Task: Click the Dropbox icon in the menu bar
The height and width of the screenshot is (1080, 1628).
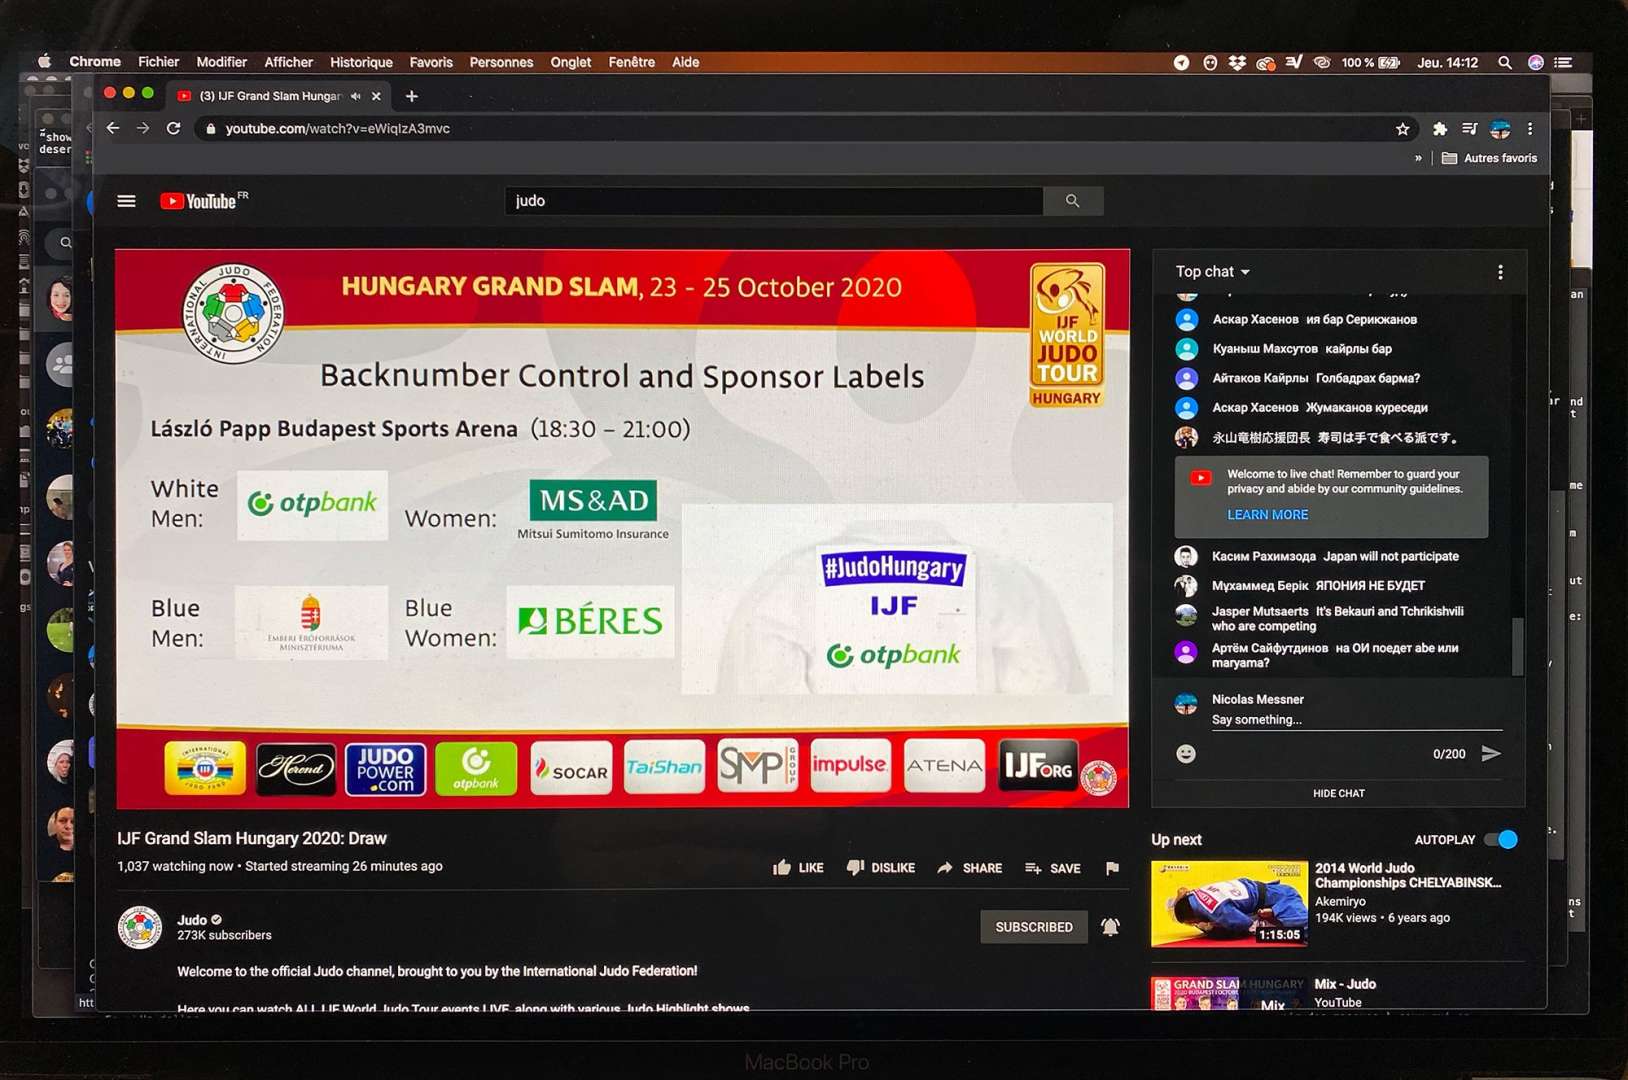Action: (x=1237, y=62)
